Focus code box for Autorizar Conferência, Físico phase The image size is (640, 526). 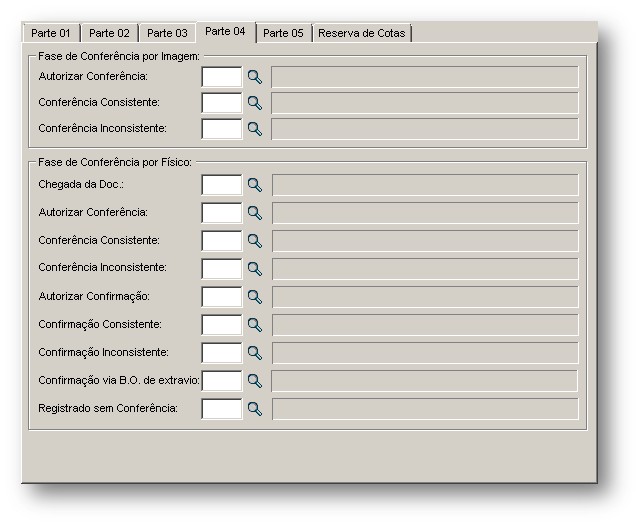(x=222, y=213)
